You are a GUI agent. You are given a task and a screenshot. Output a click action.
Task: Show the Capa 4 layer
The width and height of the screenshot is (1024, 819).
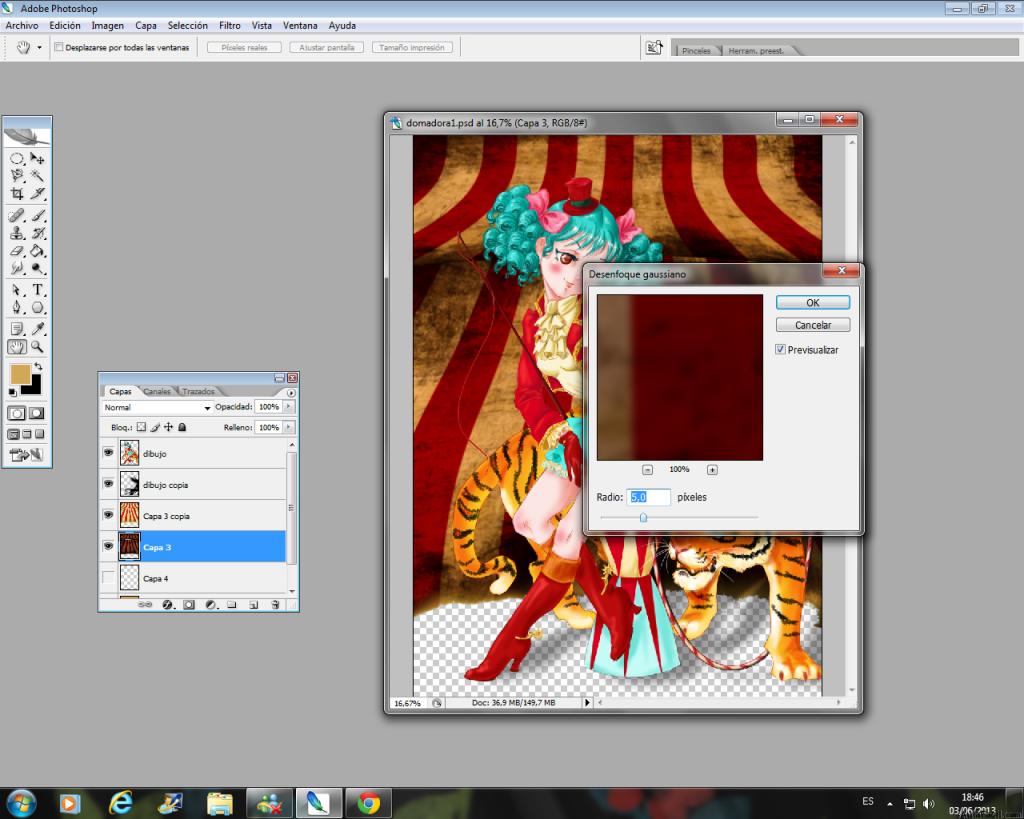coord(108,578)
